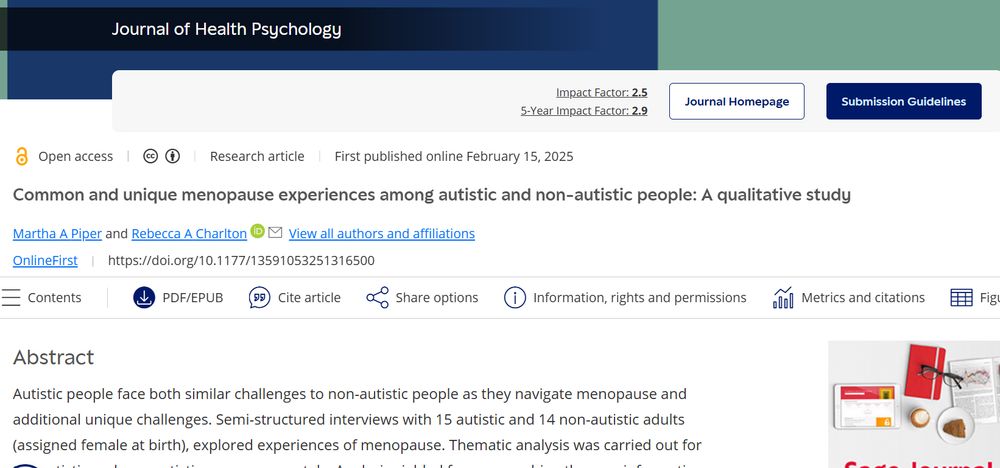Click the Abstract heading

point(54,357)
